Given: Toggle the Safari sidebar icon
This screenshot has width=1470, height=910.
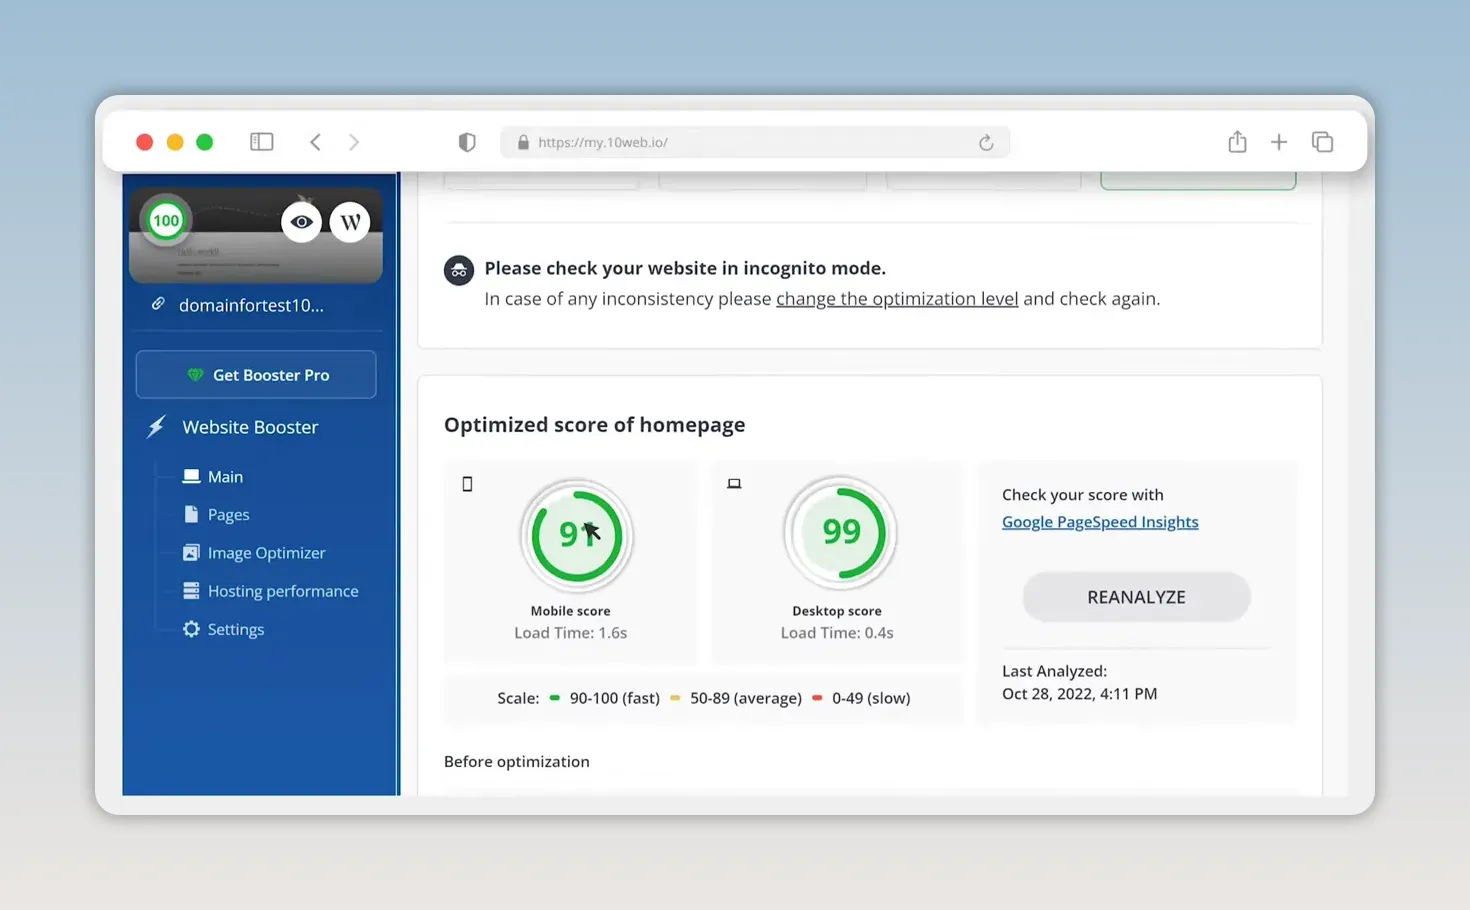Looking at the screenshot, I should pyautogui.click(x=262, y=142).
